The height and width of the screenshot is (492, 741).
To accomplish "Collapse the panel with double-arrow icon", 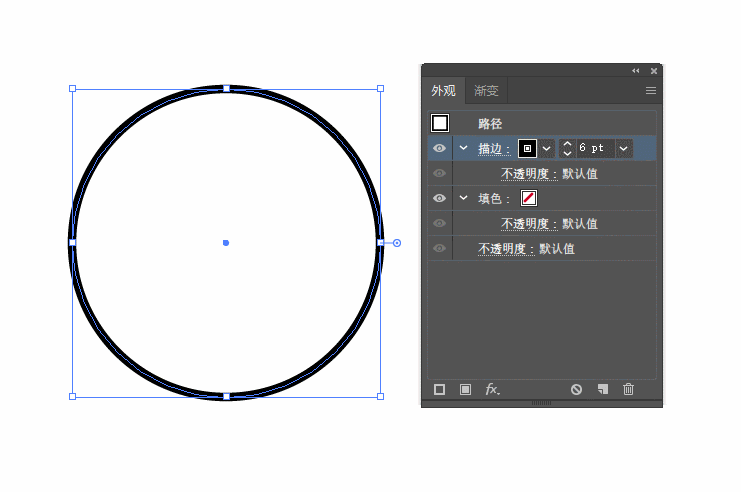I will (636, 71).
